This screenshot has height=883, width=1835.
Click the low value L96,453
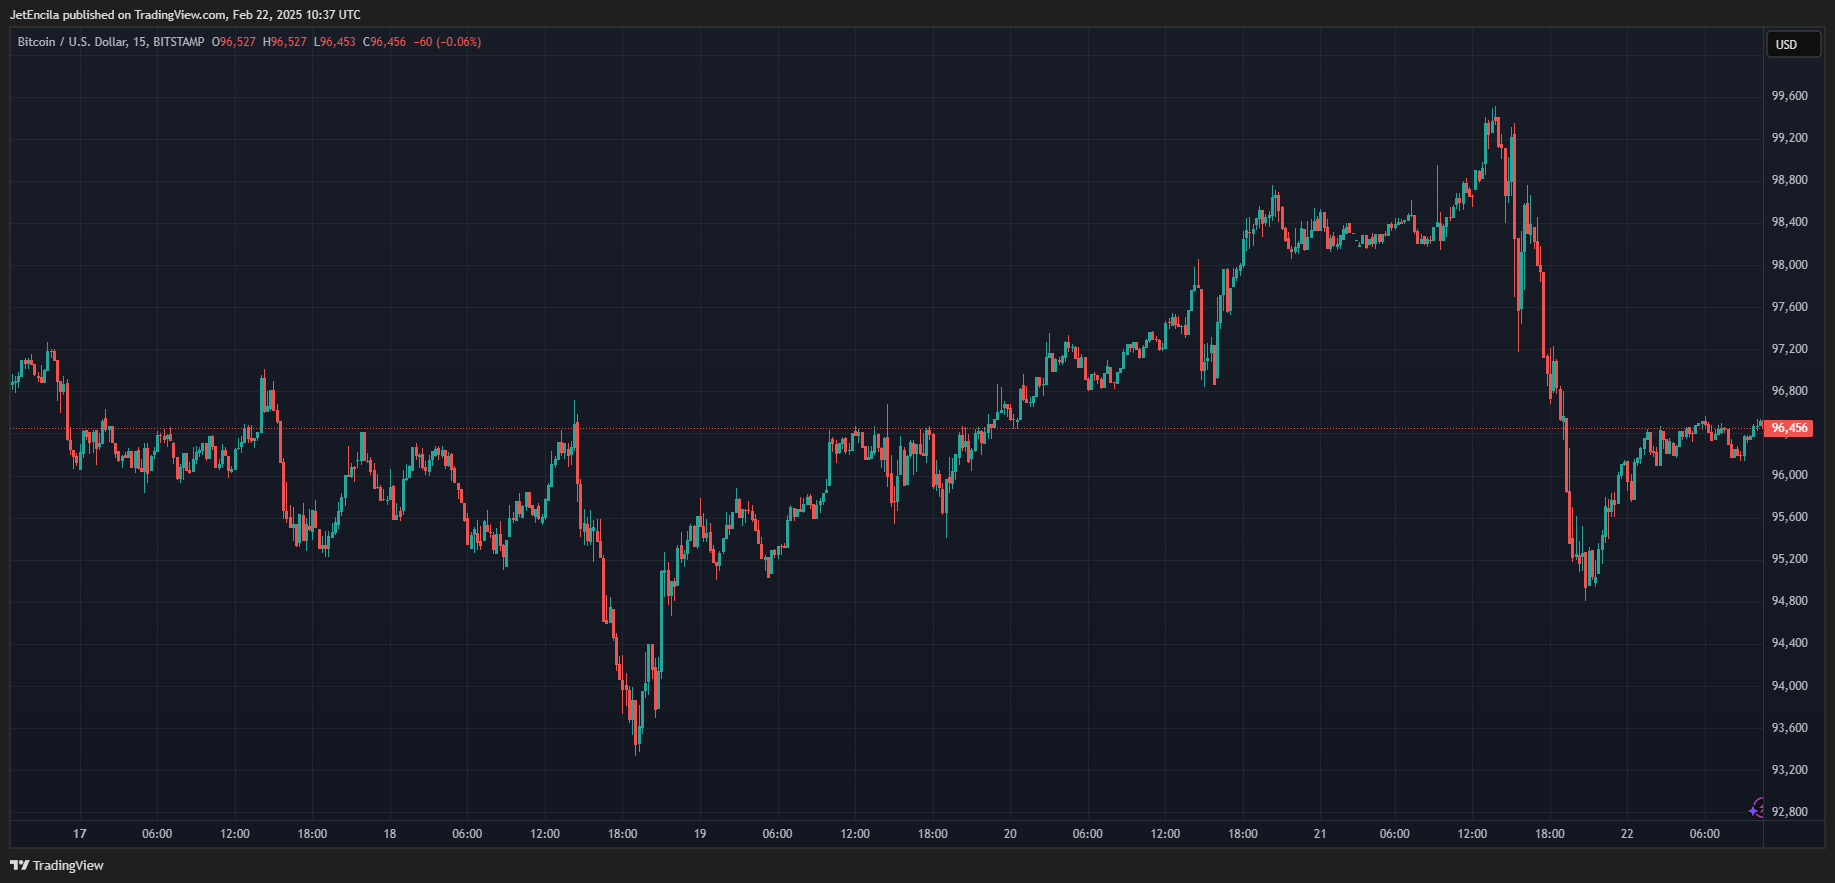[334, 42]
